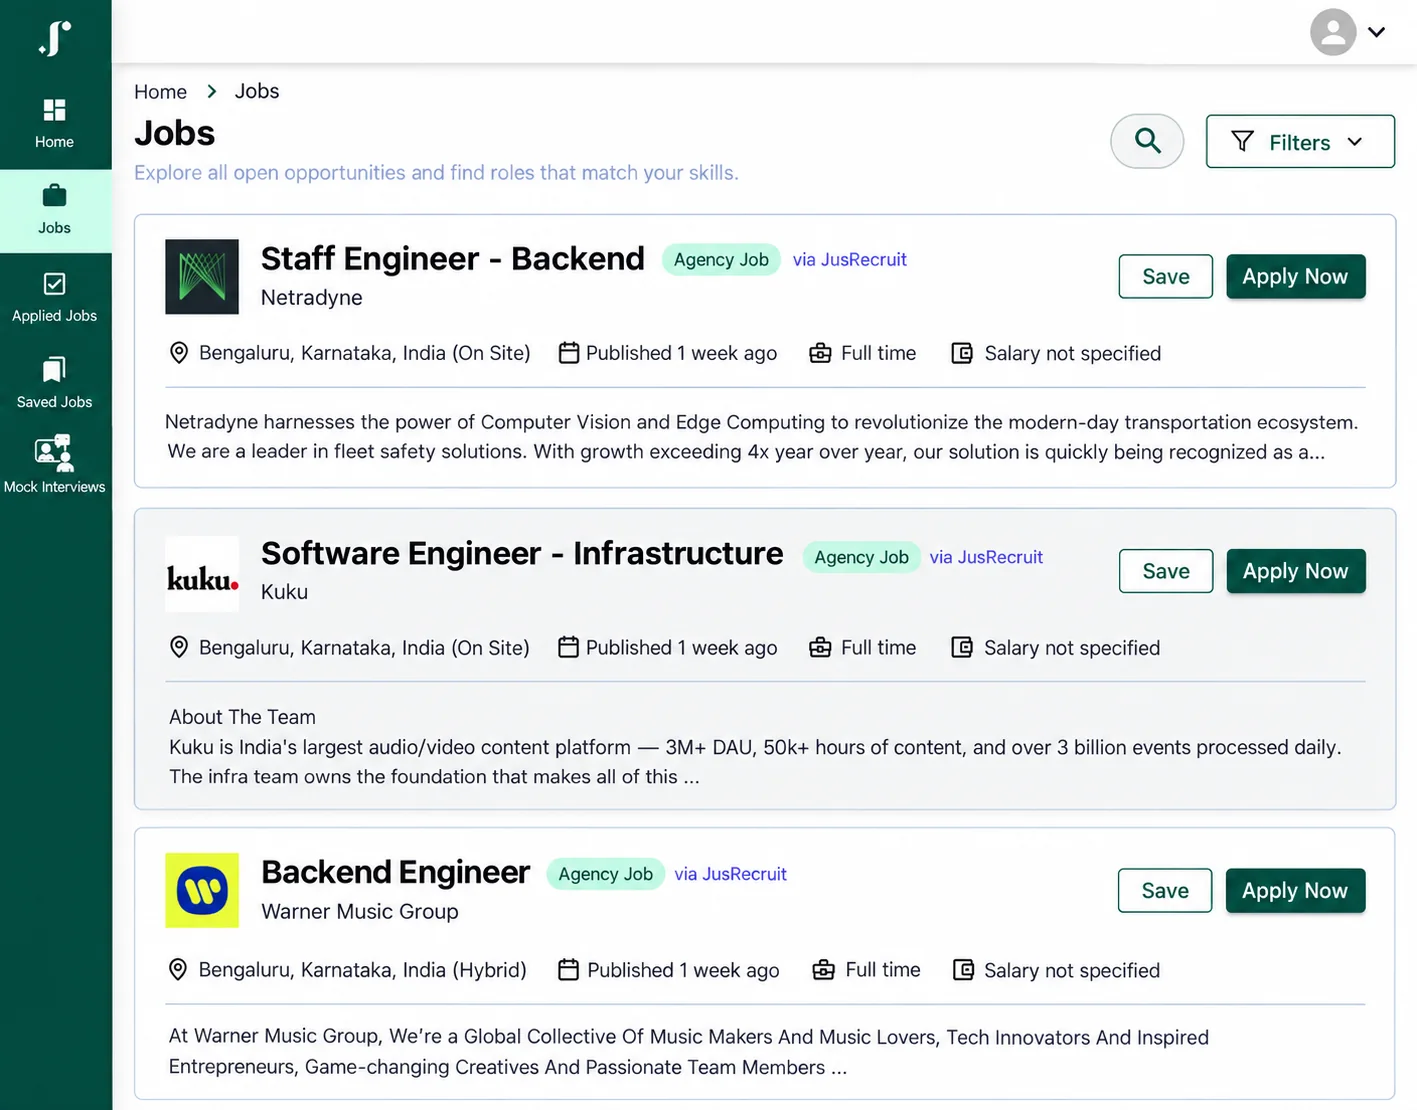Click Agency Job badge on Kuku card

(x=862, y=557)
